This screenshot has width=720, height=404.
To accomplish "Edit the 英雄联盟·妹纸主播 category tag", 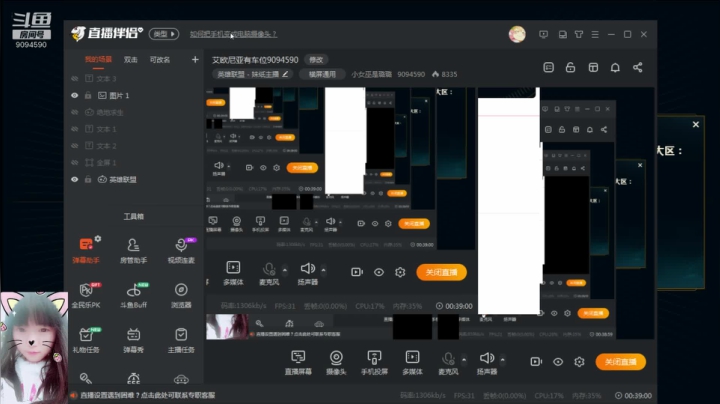I will [253, 74].
